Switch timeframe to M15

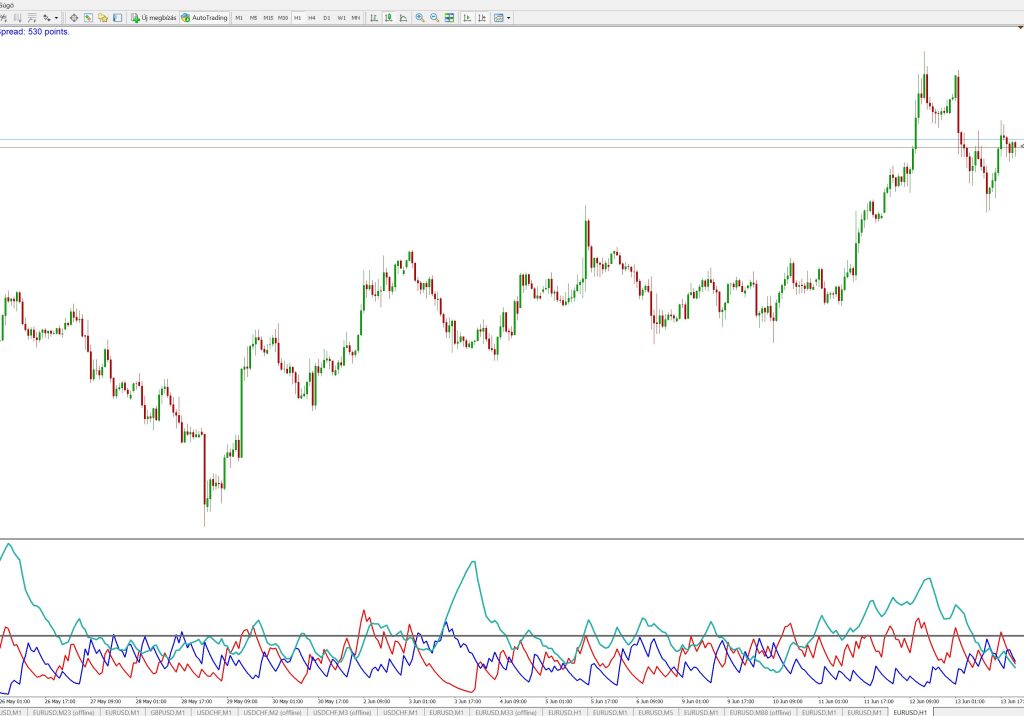[x=268, y=18]
